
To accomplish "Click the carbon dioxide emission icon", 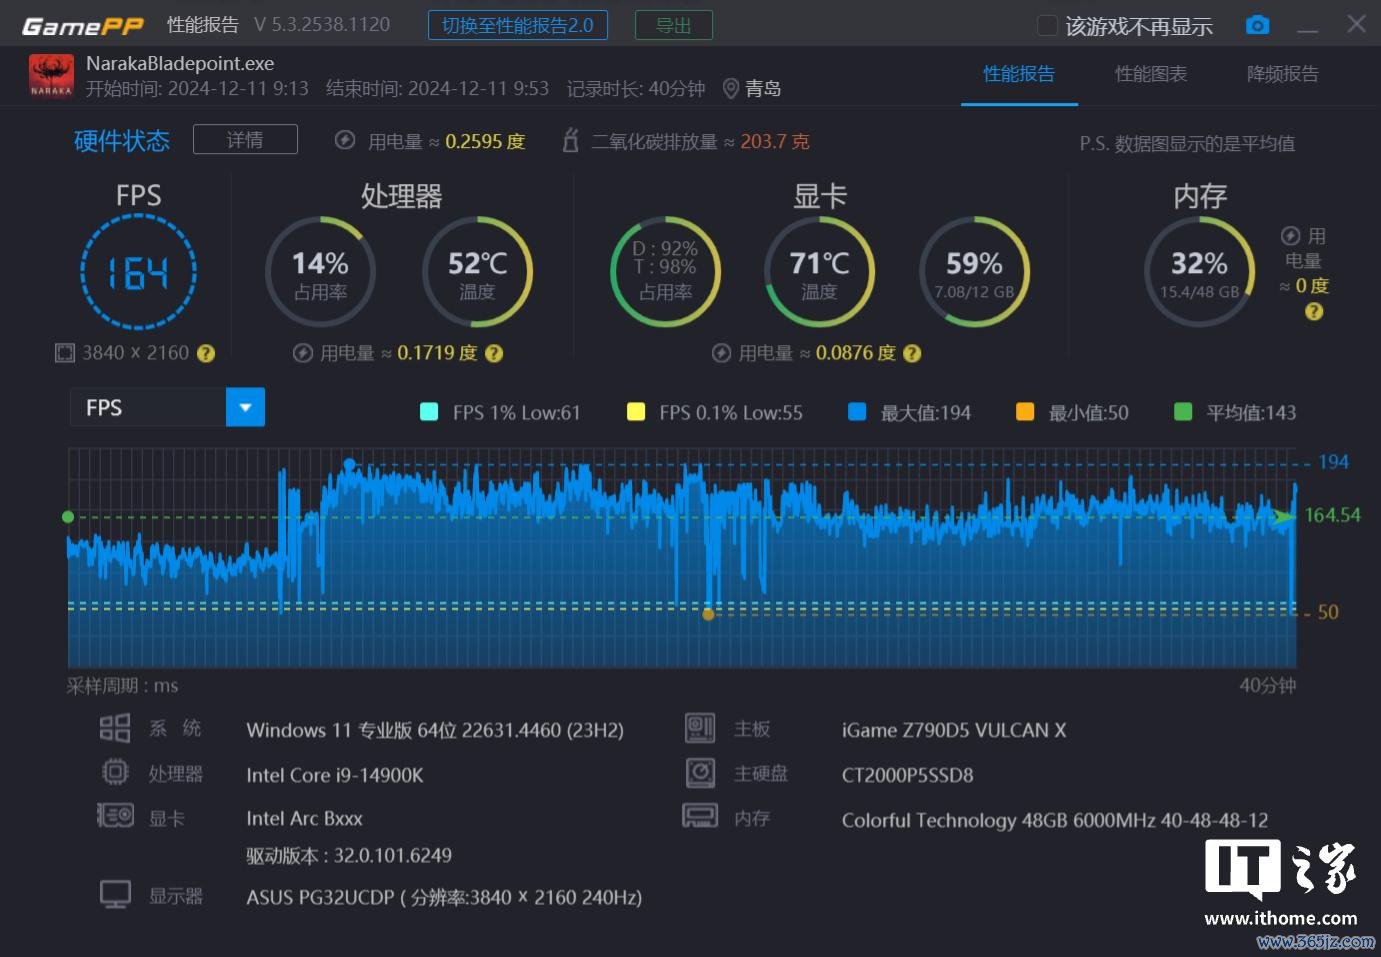I will [571, 140].
